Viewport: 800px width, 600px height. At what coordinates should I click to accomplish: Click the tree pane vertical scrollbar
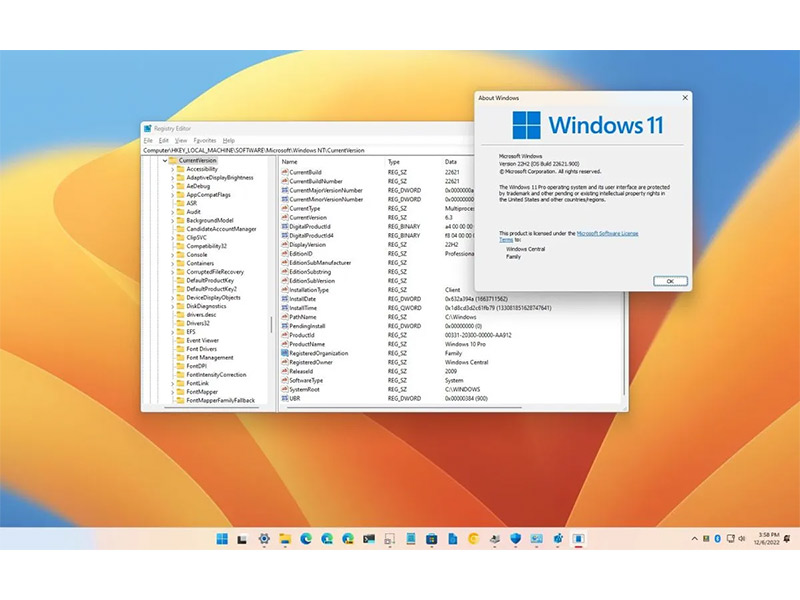click(271, 324)
